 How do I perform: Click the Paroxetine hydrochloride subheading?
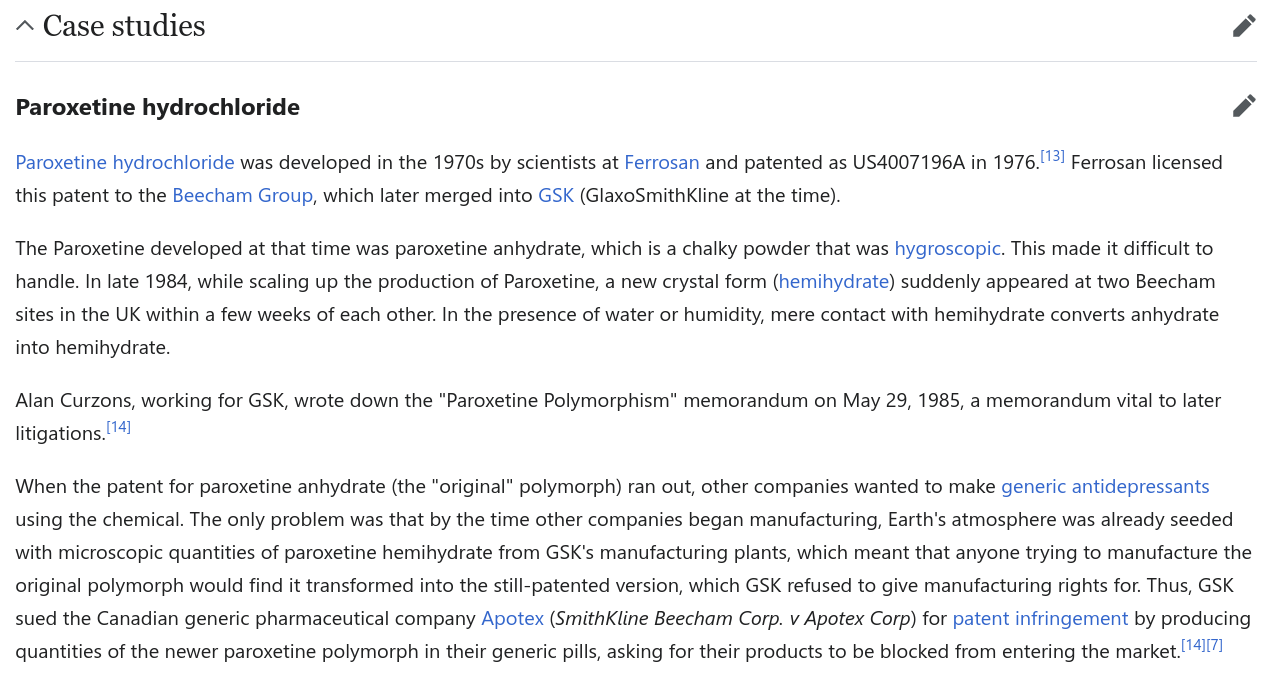coord(158,107)
